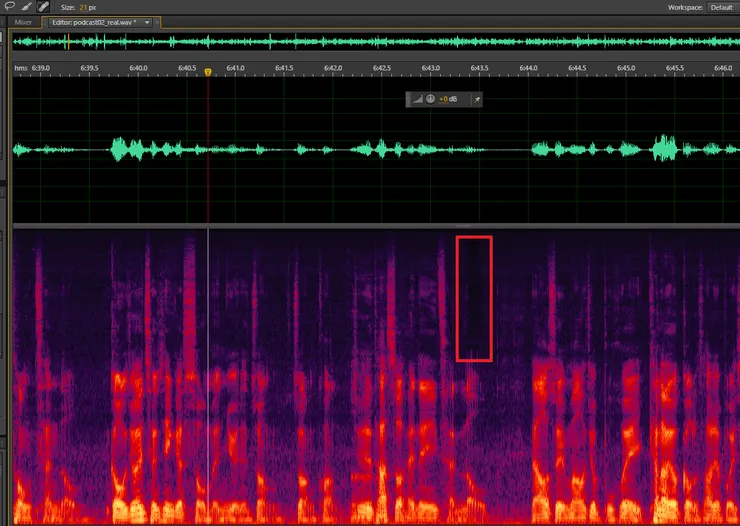The height and width of the screenshot is (526, 740).
Task: Open the Workspace Default dropdown
Action: point(722,8)
